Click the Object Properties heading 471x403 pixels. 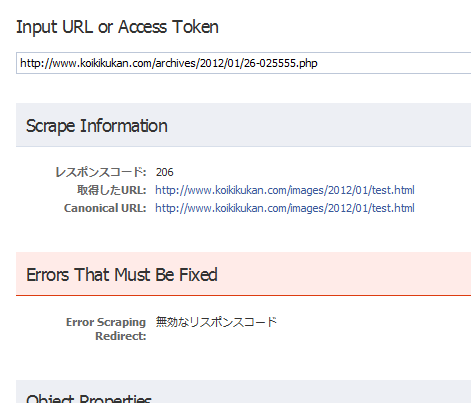tap(89, 398)
